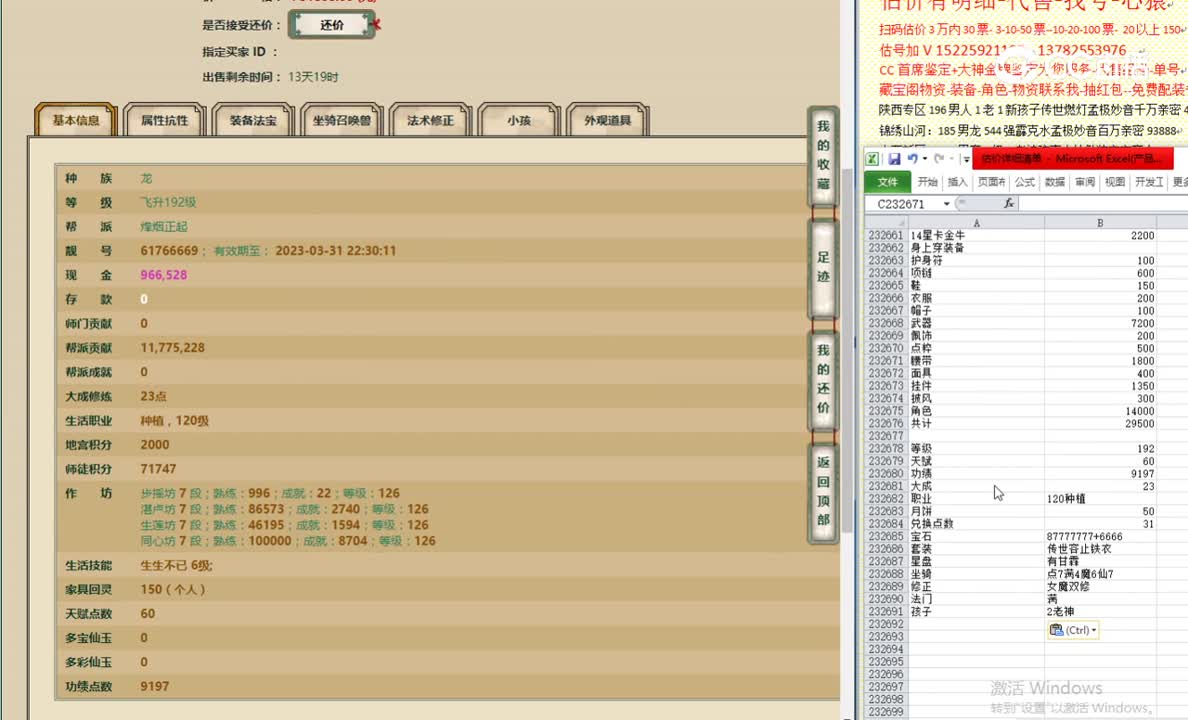1188x720 pixels.
Task: Click the Excel title bar text
Action: click(x=1071, y=159)
